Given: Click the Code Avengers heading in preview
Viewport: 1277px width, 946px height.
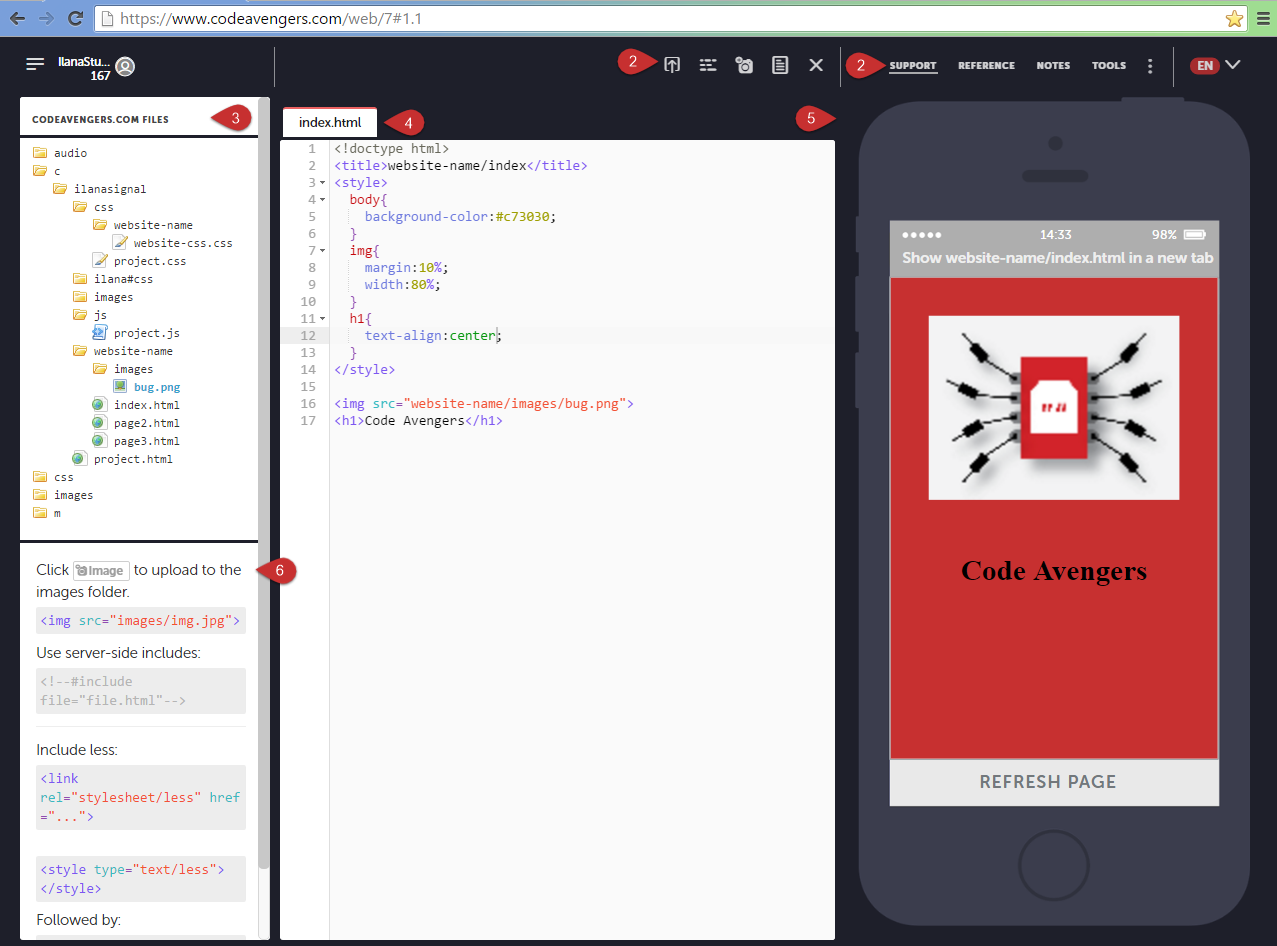Looking at the screenshot, I should [1054, 570].
